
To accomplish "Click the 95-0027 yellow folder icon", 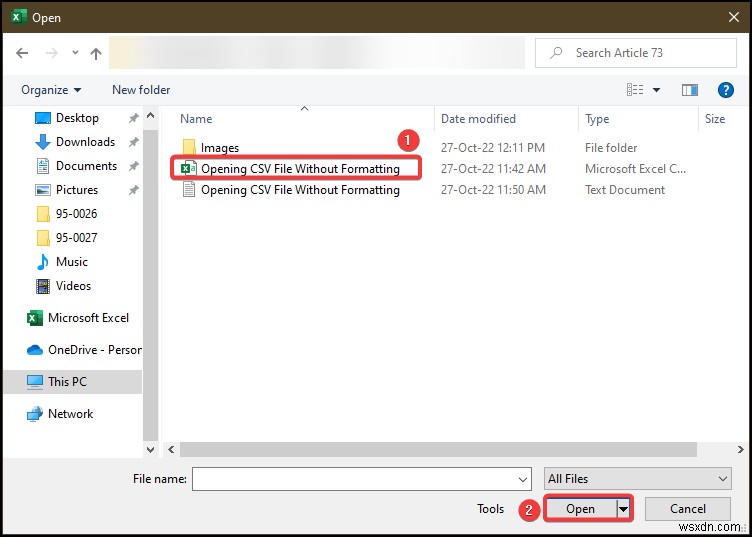I will pos(43,238).
